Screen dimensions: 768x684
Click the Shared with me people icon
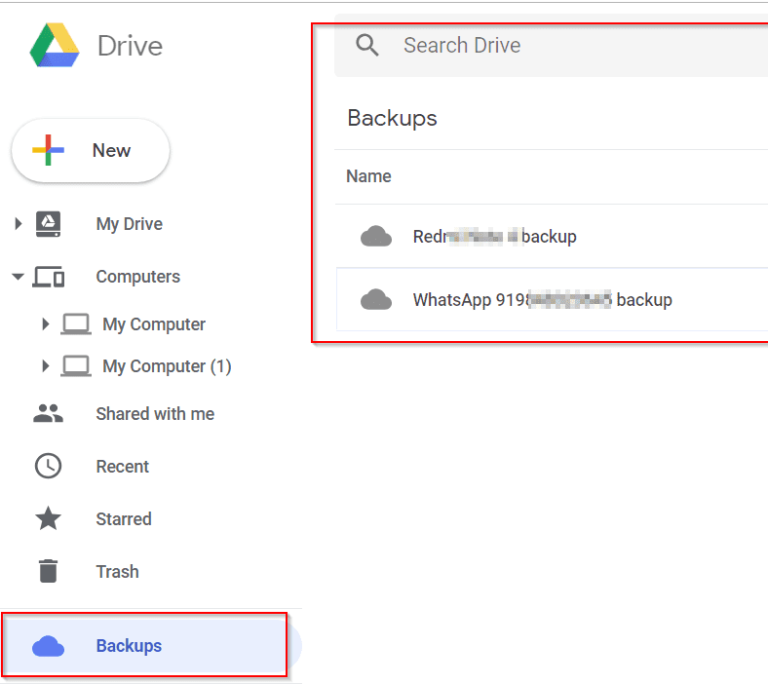pyautogui.click(x=48, y=414)
